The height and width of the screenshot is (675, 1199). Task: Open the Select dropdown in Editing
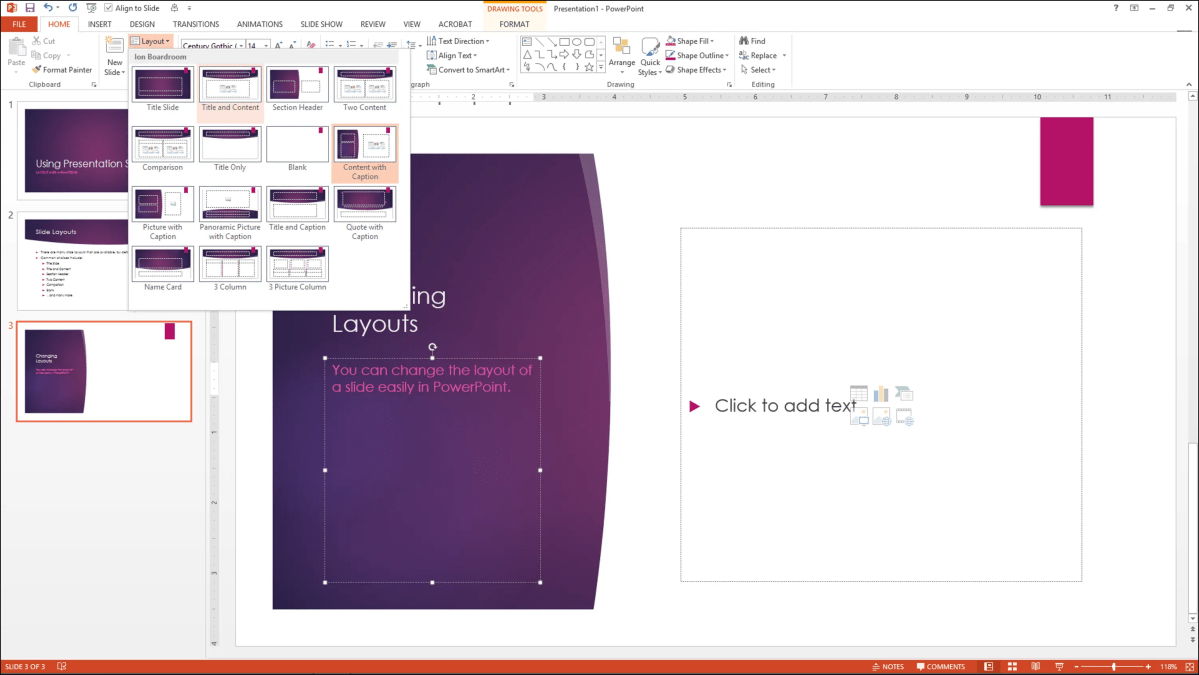(758, 70)
